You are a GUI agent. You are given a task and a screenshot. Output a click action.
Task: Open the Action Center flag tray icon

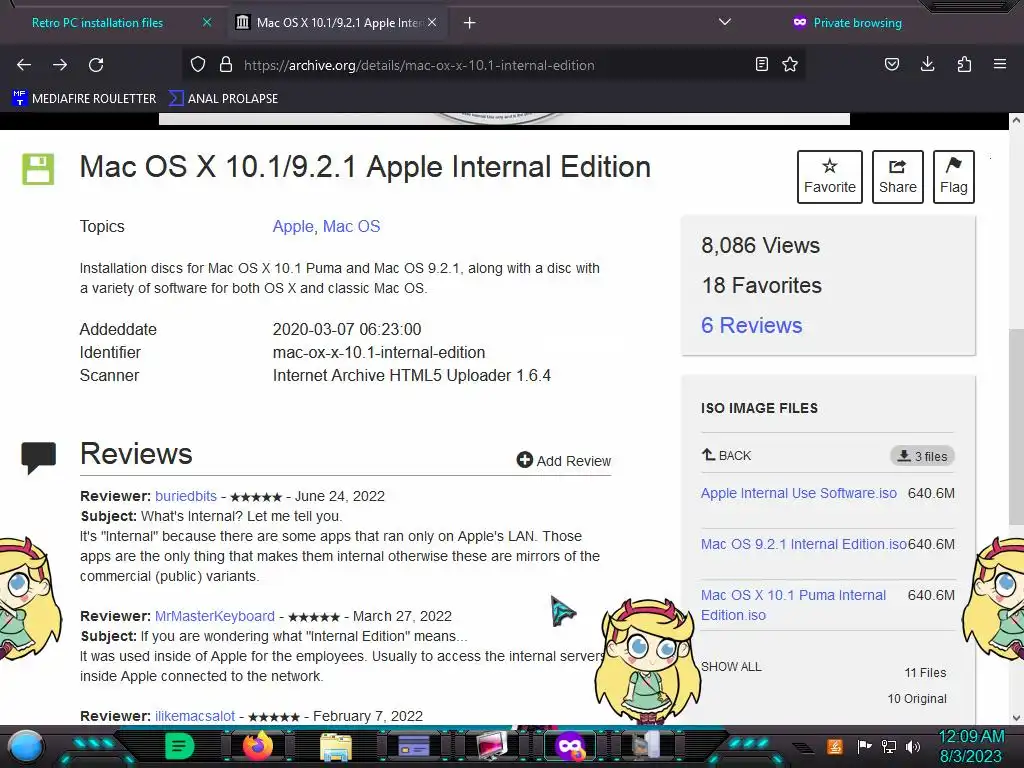pyautogui.click(x=864, y=746)
